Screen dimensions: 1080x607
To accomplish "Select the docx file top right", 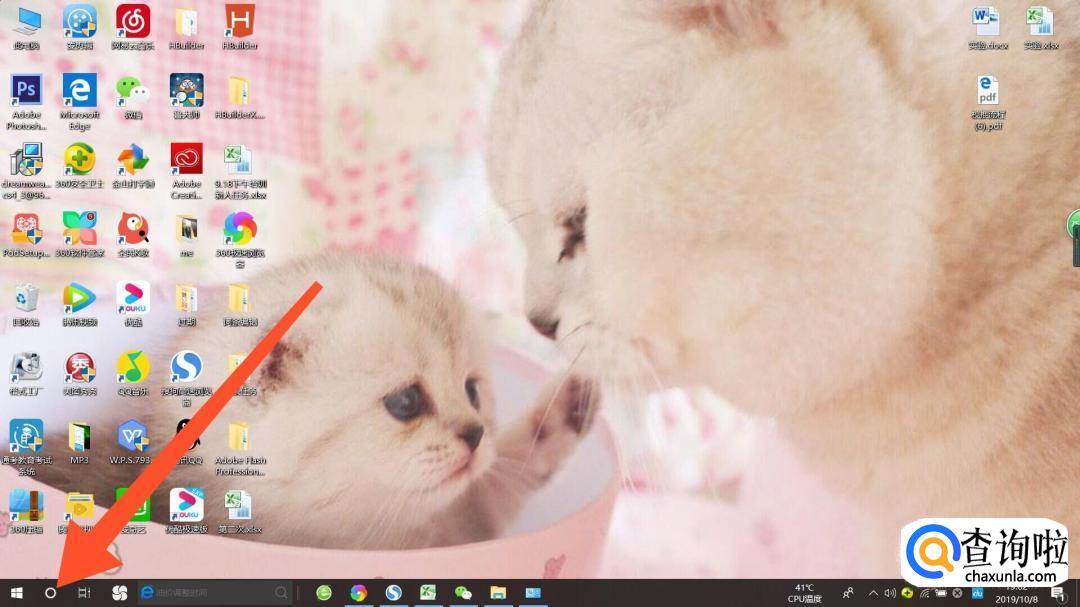I will [988, 28].
